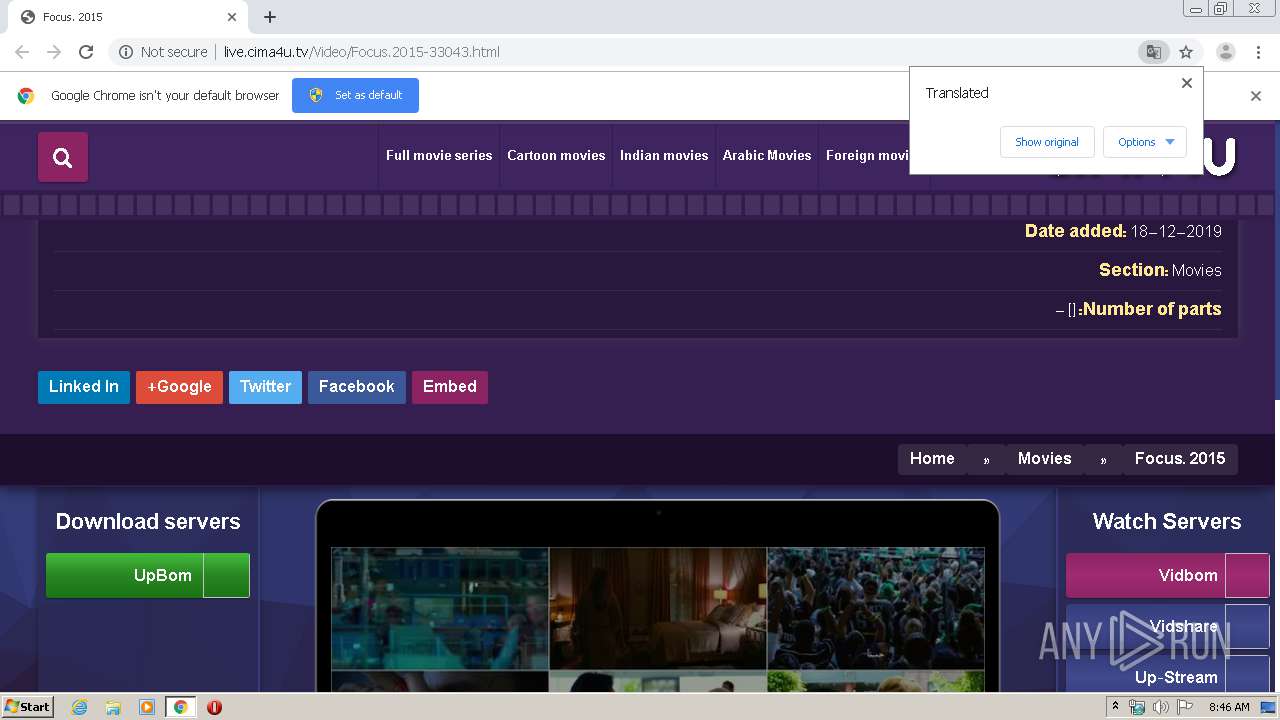Open Options dropdown in translate popup
The height and width of the screenshot is (720, 1280).
click(x=1145, y=142)
